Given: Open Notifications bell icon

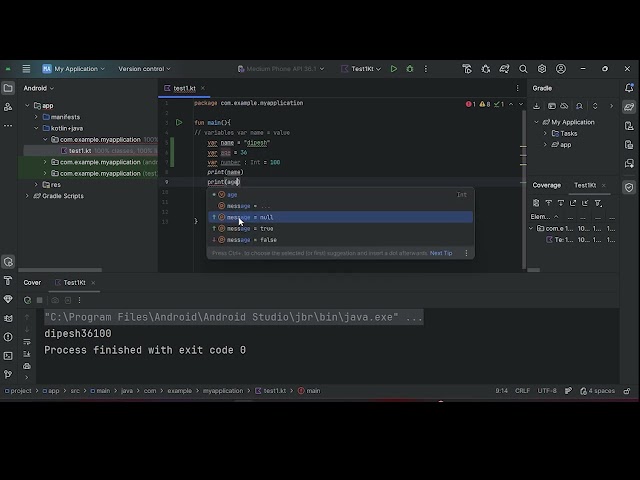Looking at the screenshot, I should point(629,88).
